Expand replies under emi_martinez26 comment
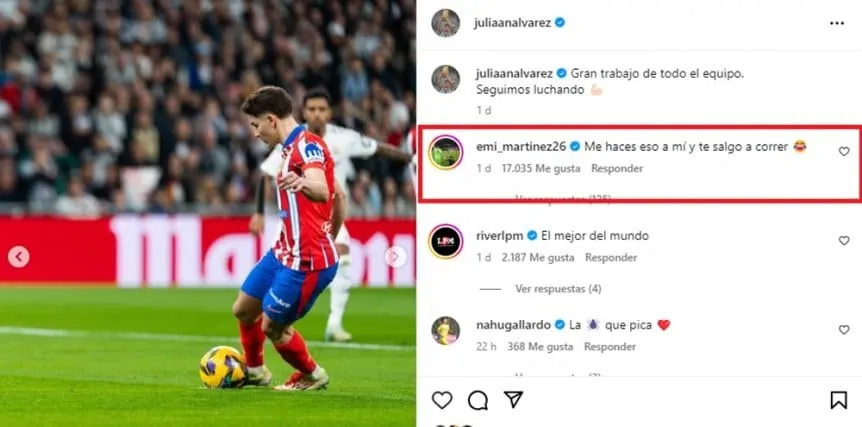The width and height of the screenshot is (862, 427). click(x=563, y=198)
